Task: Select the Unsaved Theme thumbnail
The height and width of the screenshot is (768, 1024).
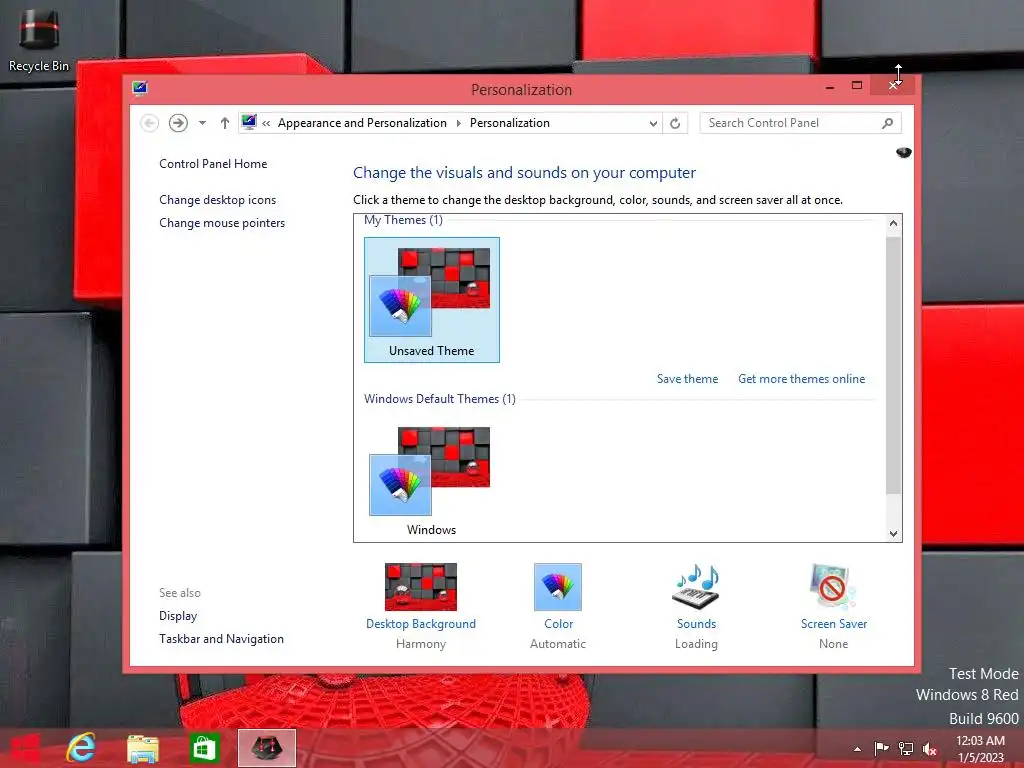Action: (432, 300)
